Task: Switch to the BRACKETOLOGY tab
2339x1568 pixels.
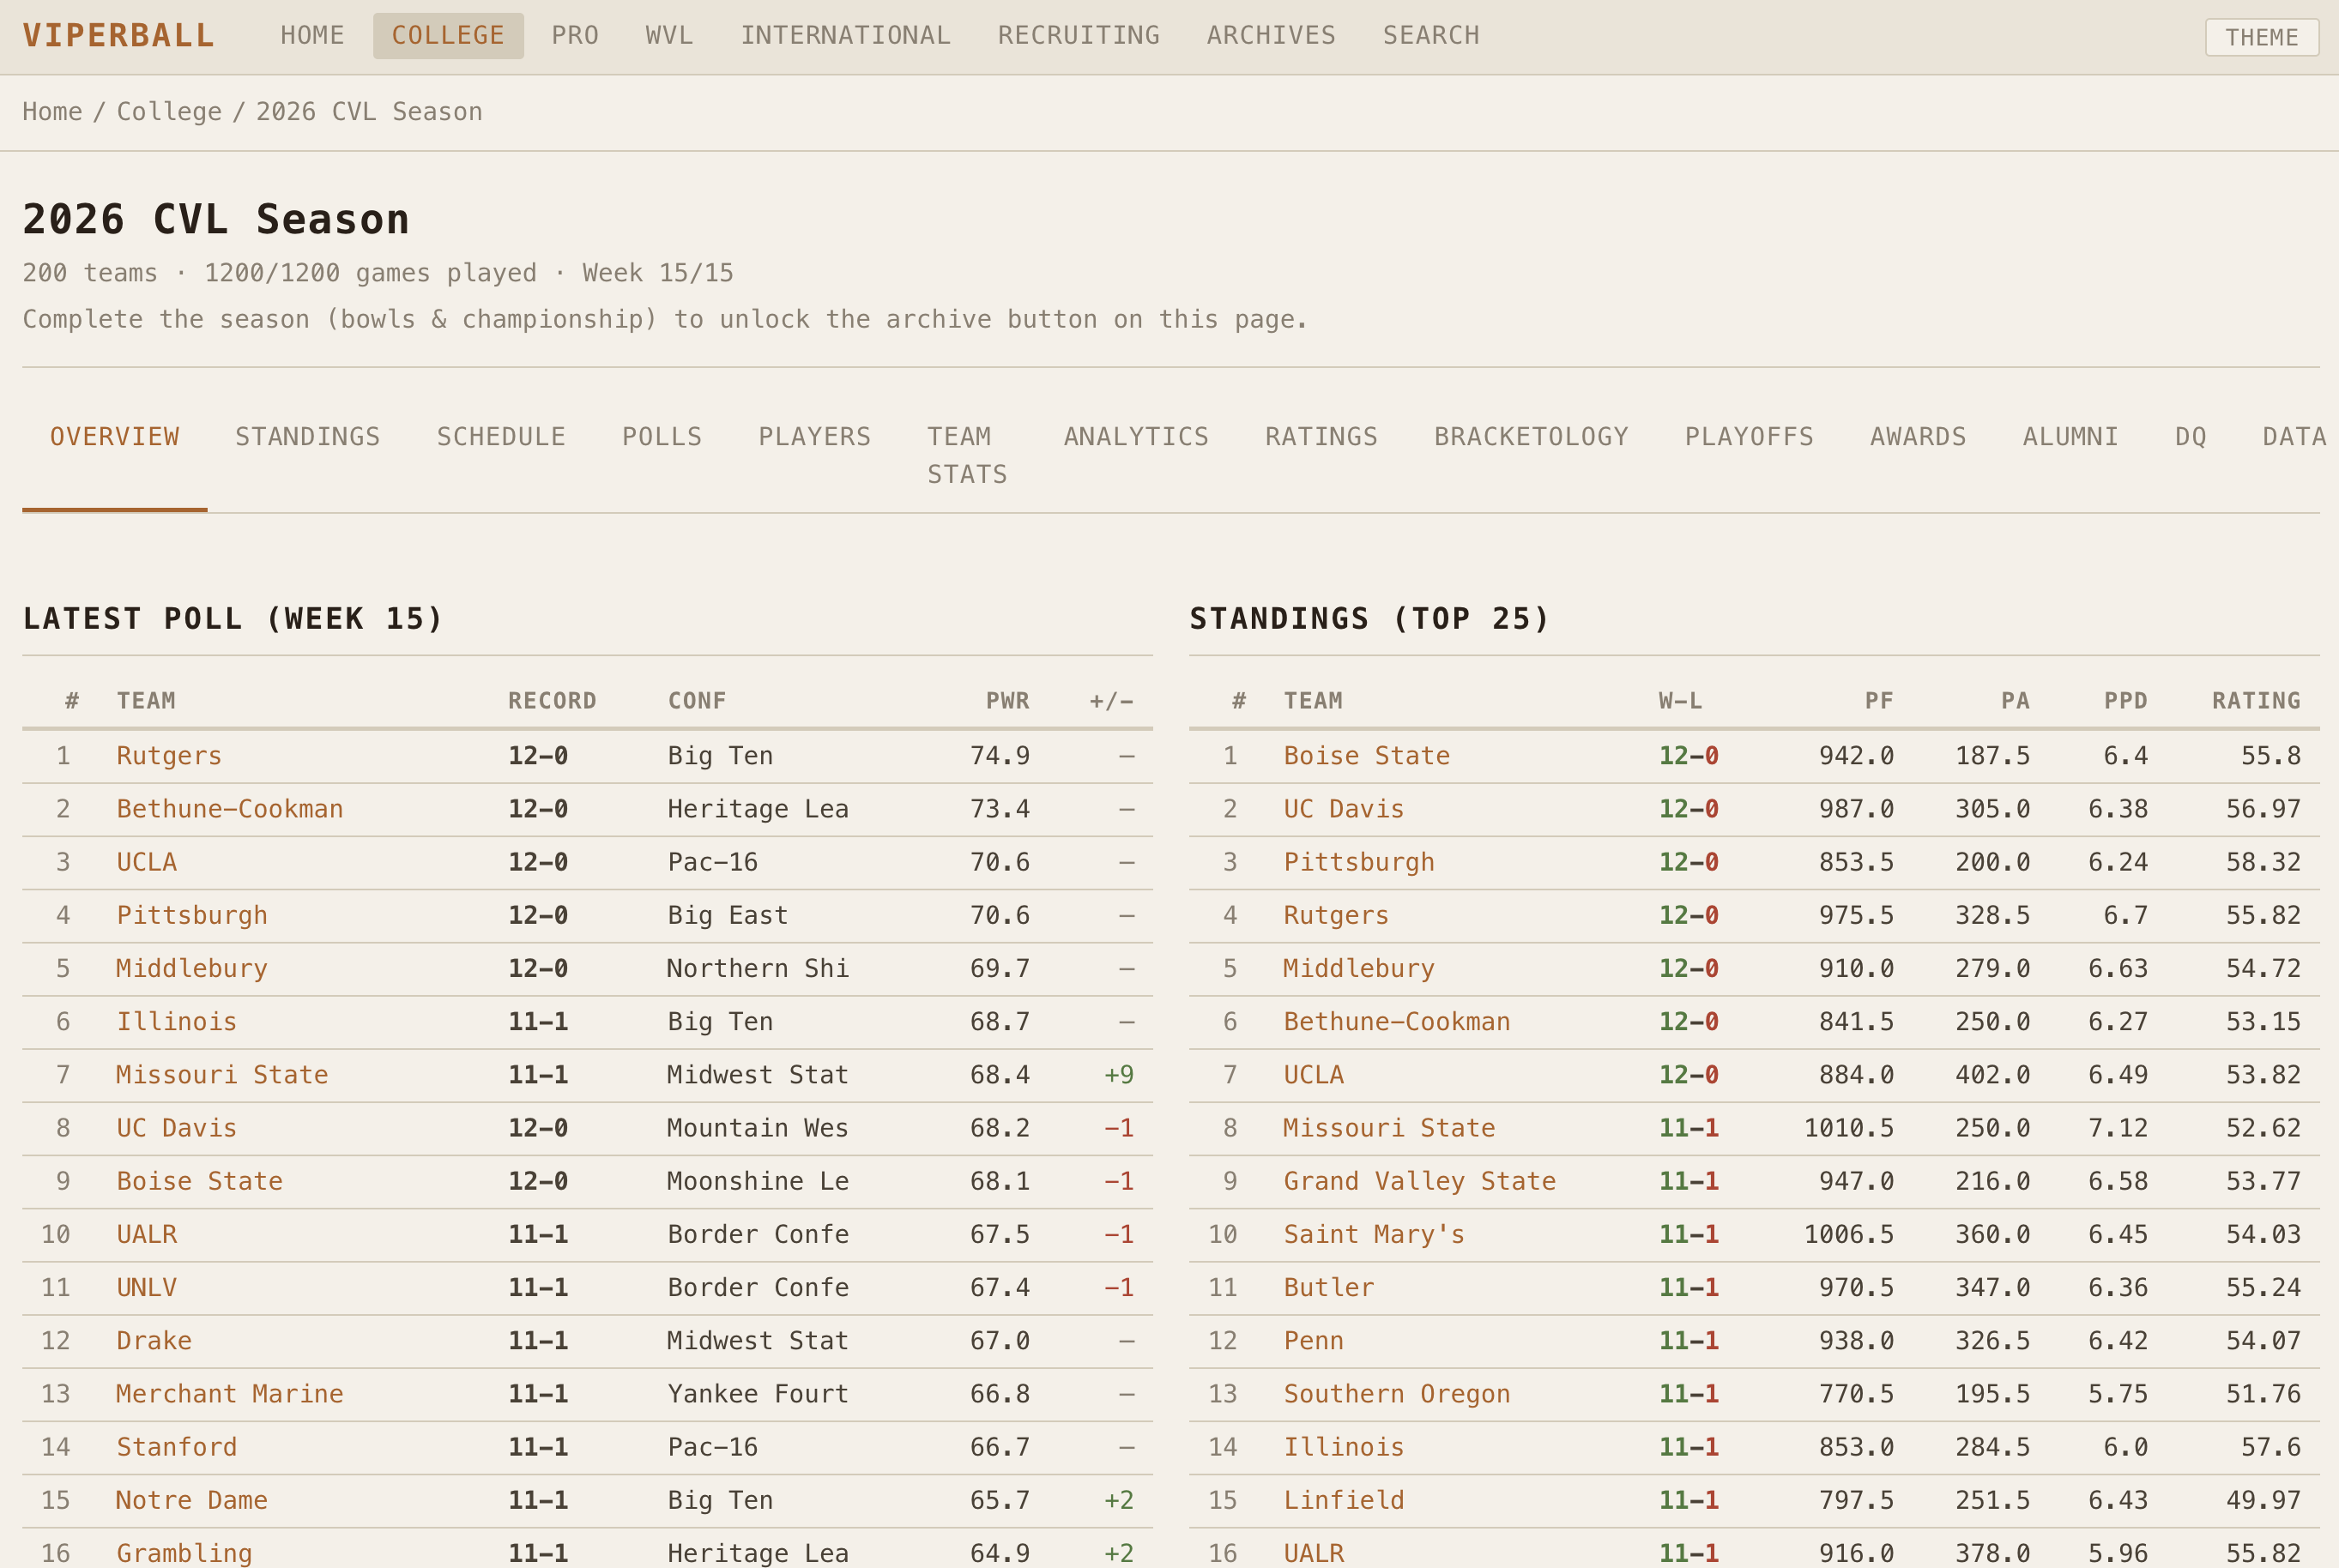Action: [1531, 437]
